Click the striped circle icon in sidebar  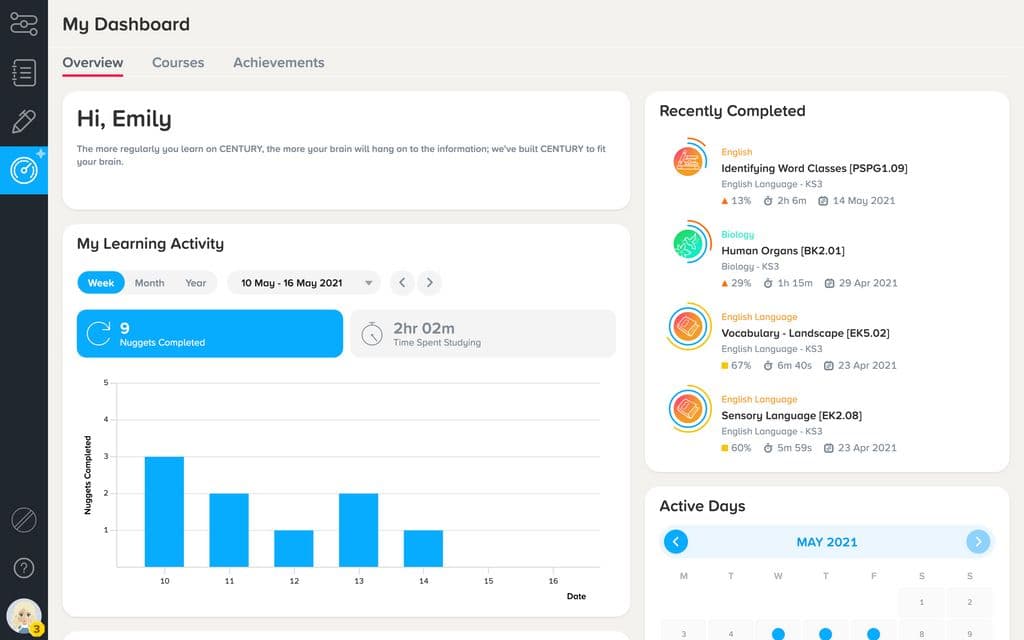point(24,519)
